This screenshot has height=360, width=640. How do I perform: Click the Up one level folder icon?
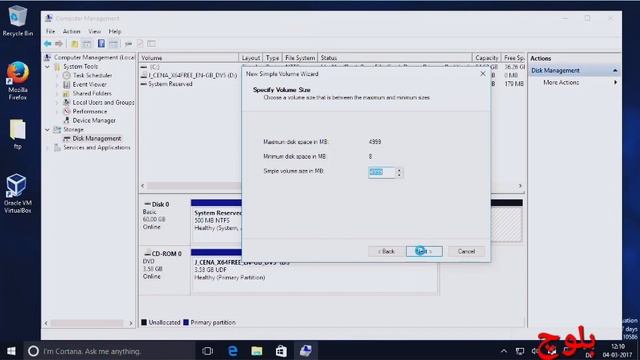click(75, 44)
